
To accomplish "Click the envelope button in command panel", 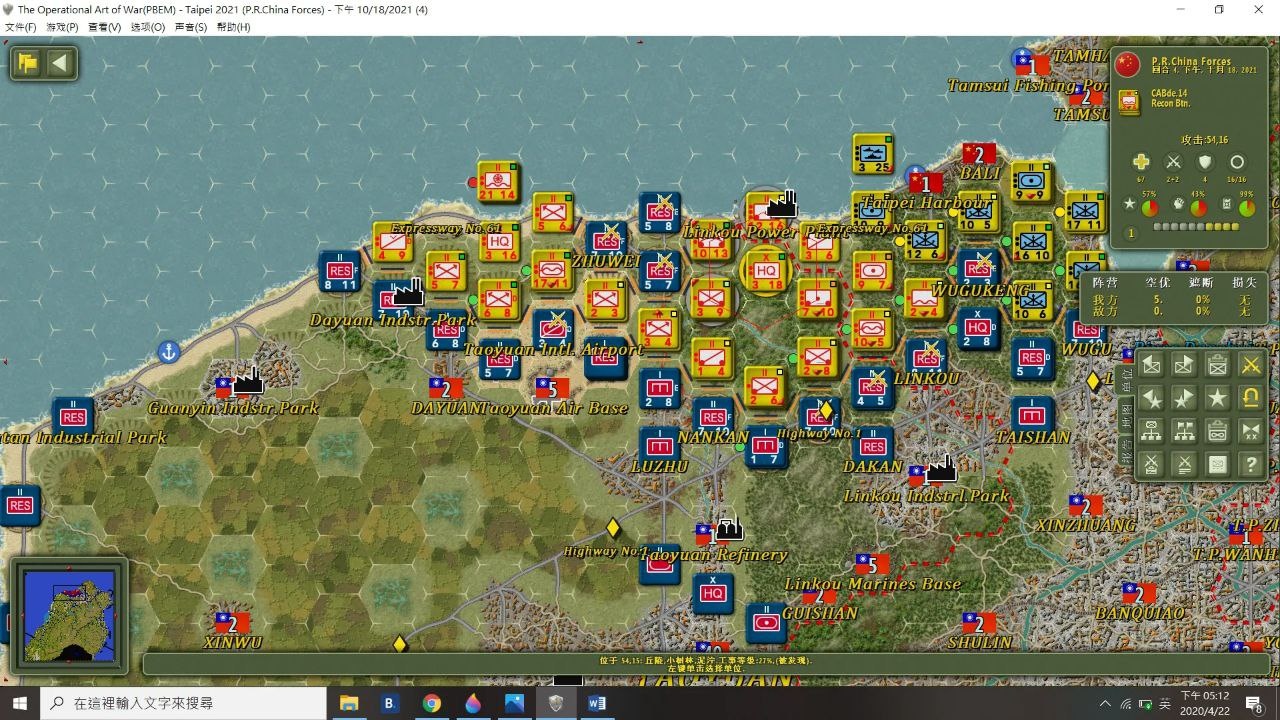I will [1217, 464].
